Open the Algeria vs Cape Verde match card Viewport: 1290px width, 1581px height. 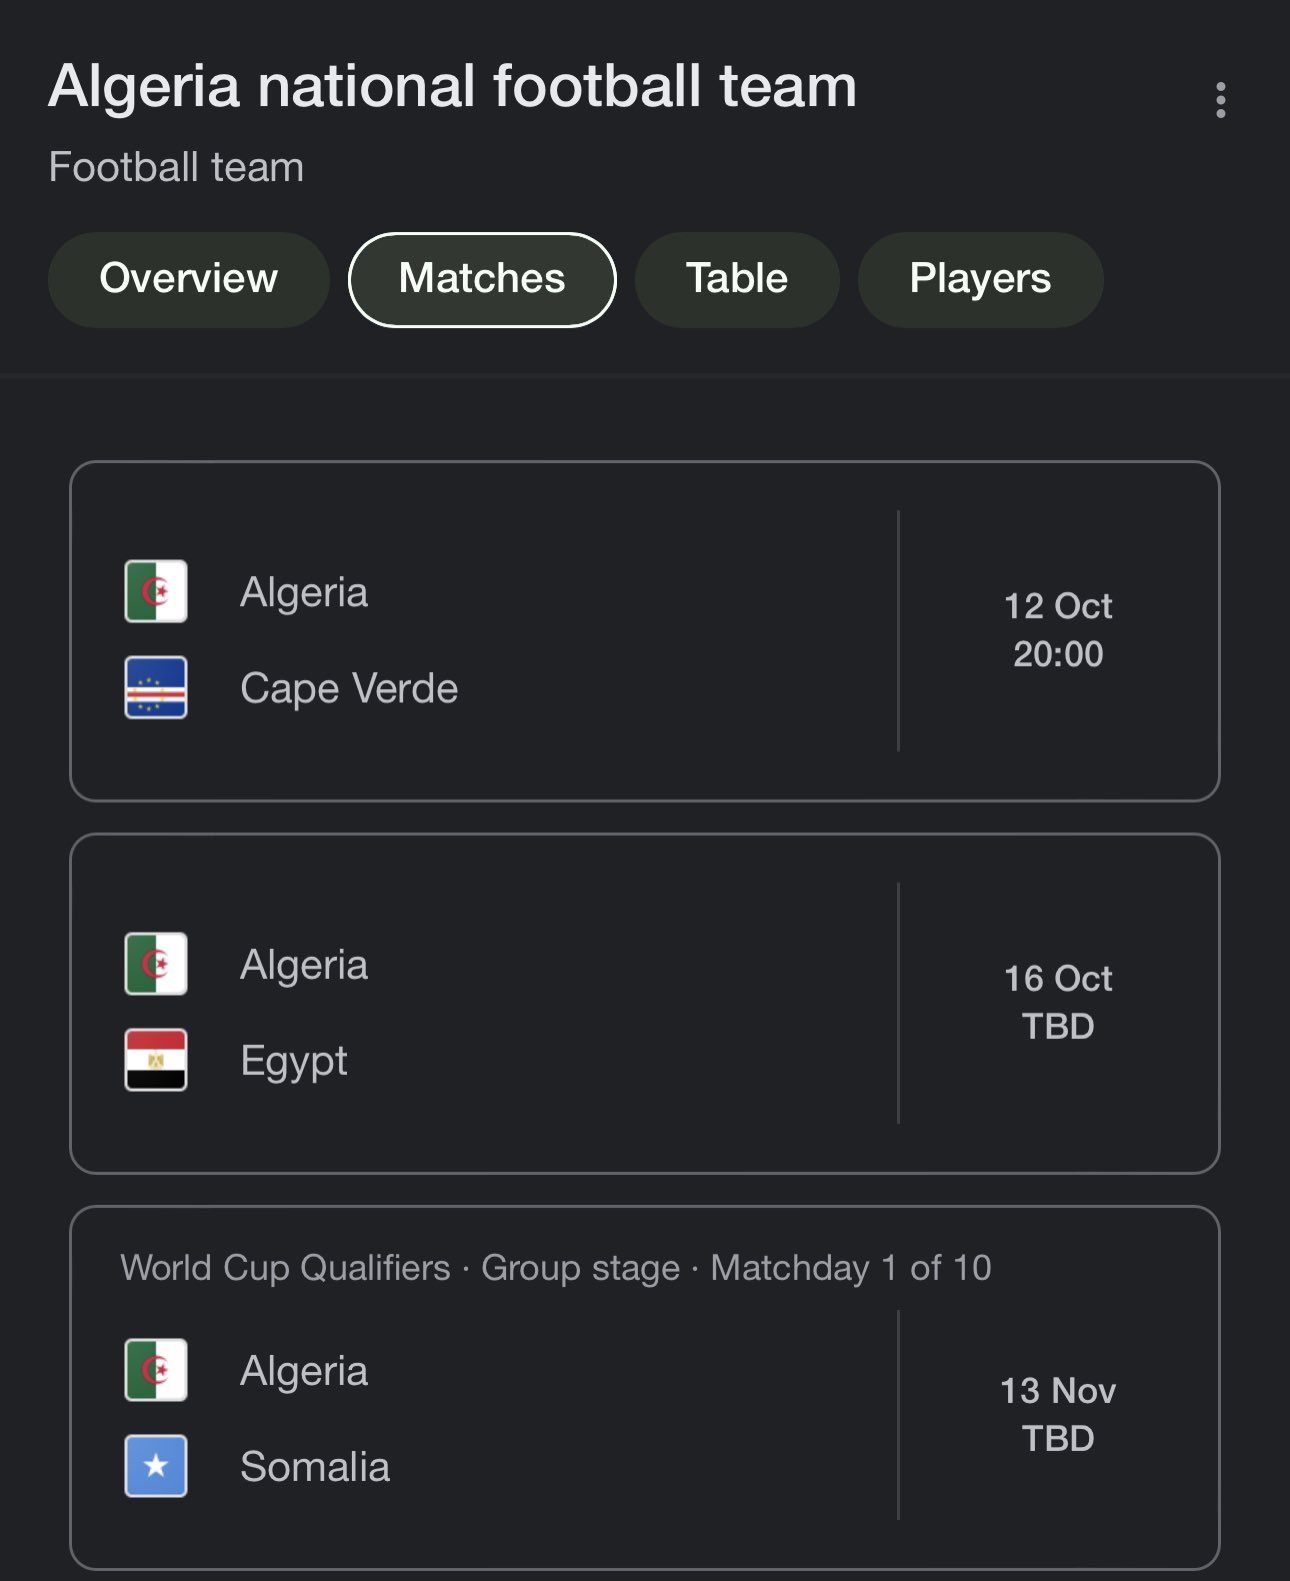tap(645, 631)
